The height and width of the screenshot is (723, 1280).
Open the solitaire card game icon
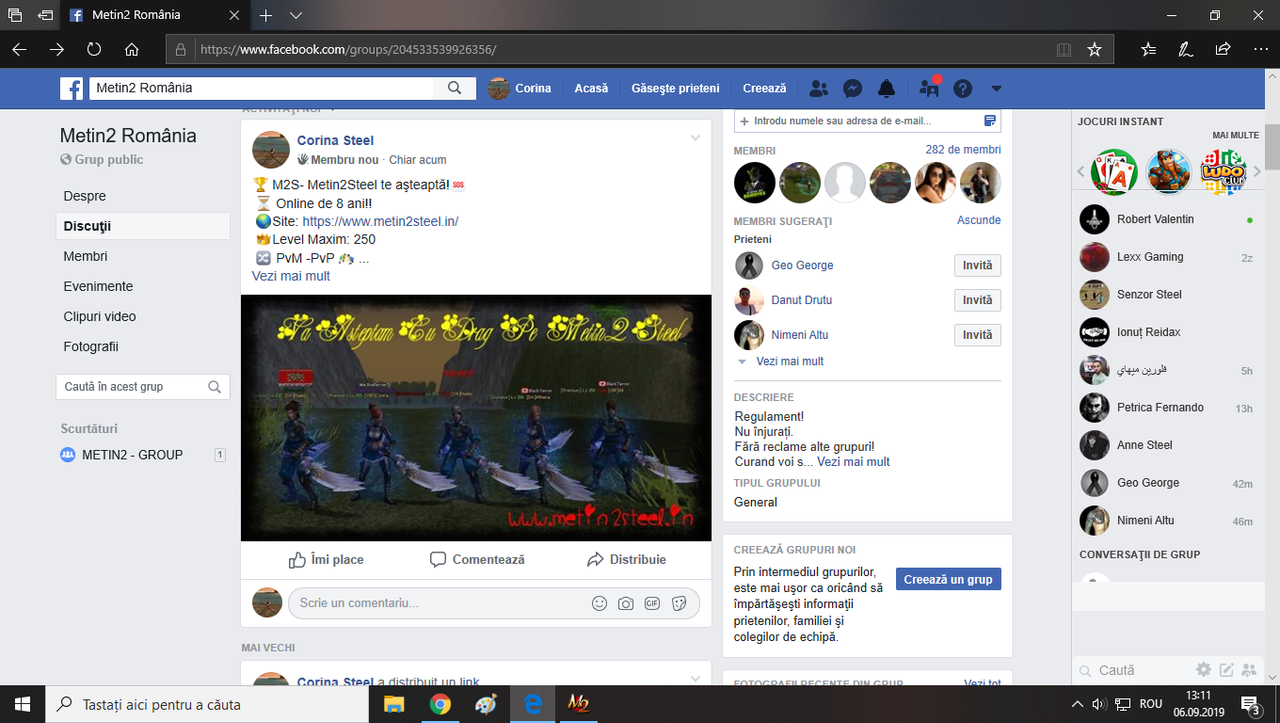pyautogui.click(x=1114, y=172)
